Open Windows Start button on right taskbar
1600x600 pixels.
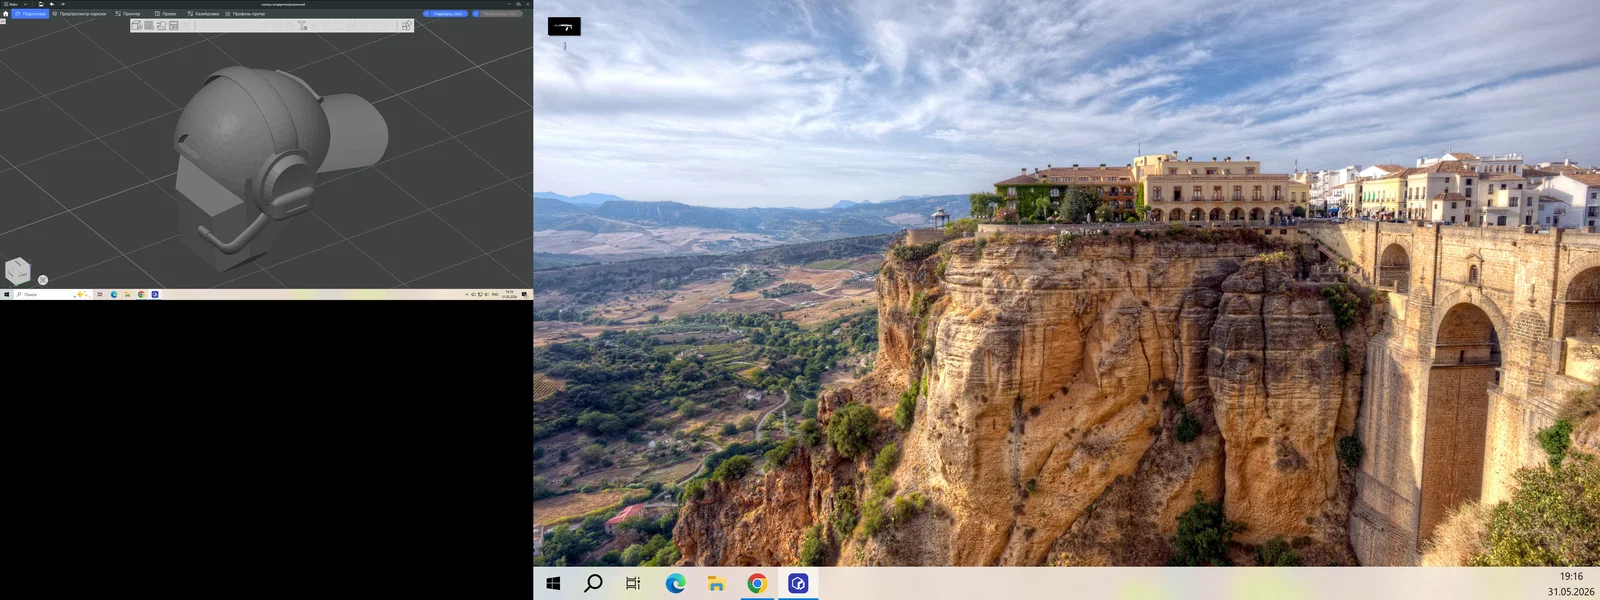pos(553,583)
